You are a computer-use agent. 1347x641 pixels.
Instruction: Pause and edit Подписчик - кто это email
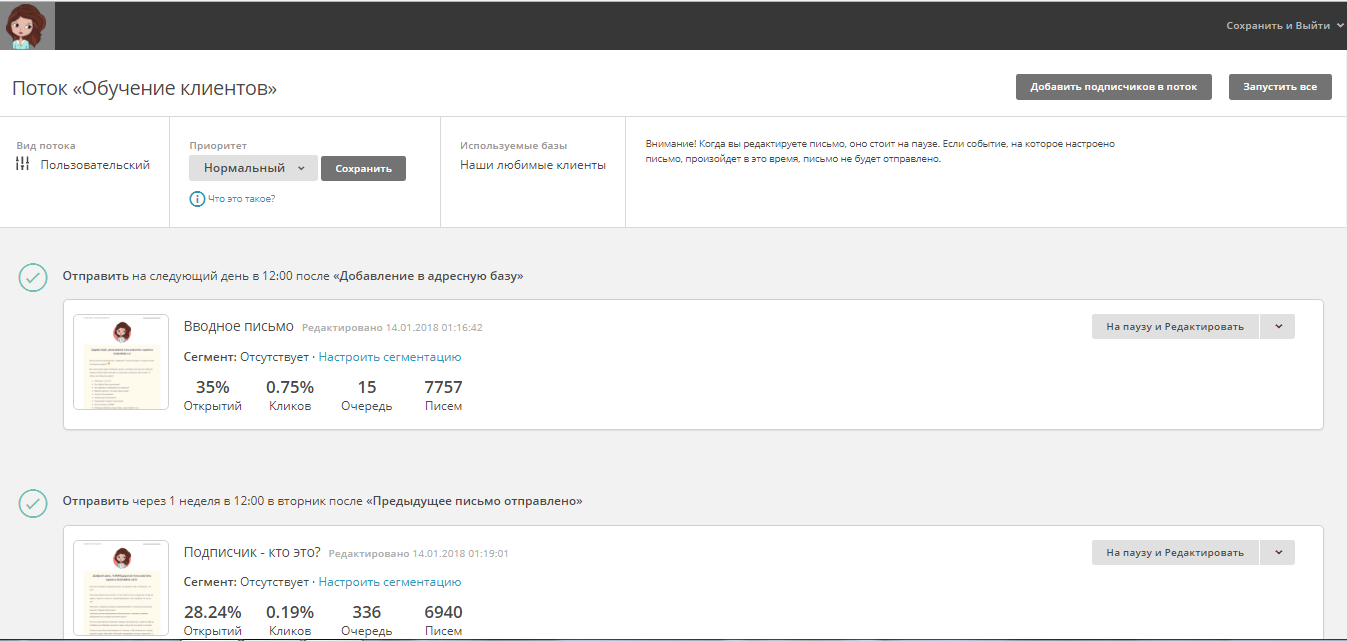[x=1174, y=552]
